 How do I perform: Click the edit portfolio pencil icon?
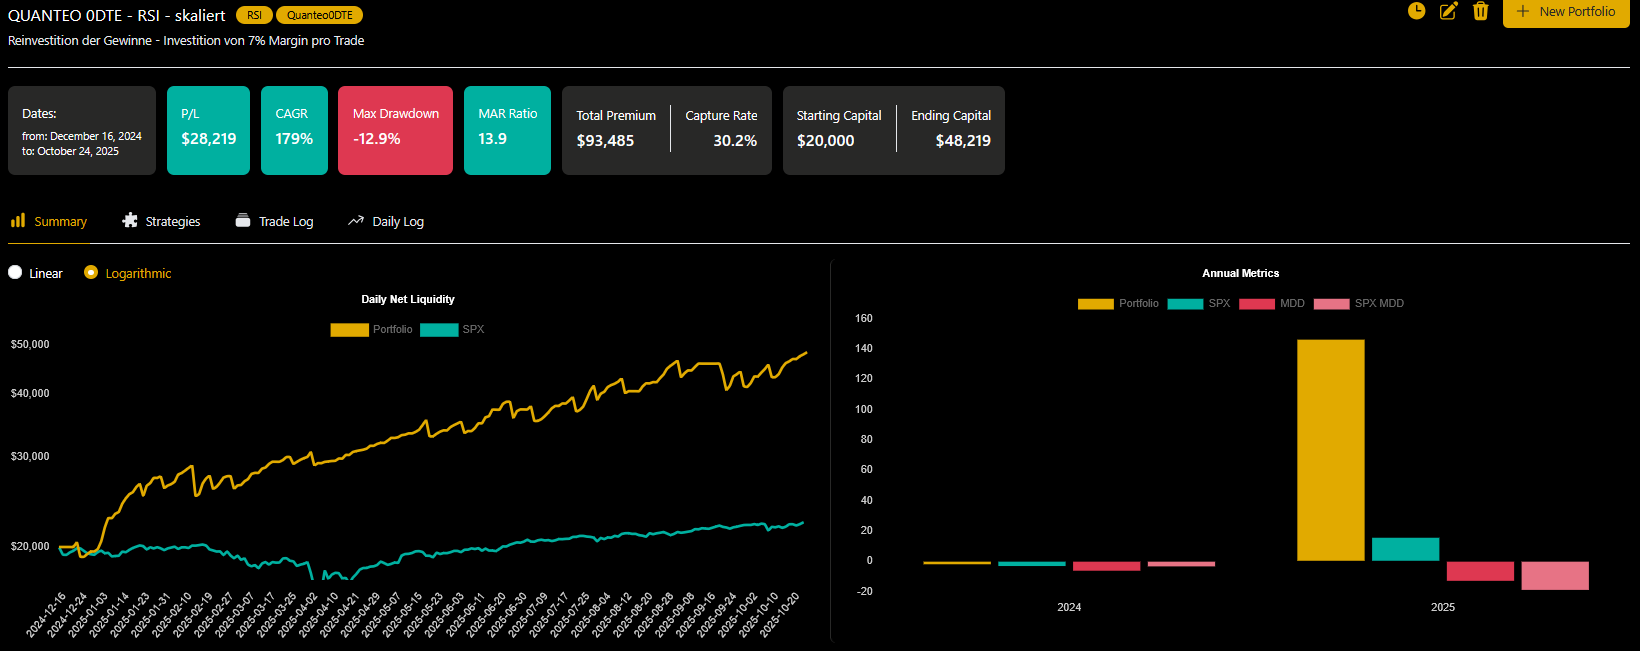pos(1448,11)
